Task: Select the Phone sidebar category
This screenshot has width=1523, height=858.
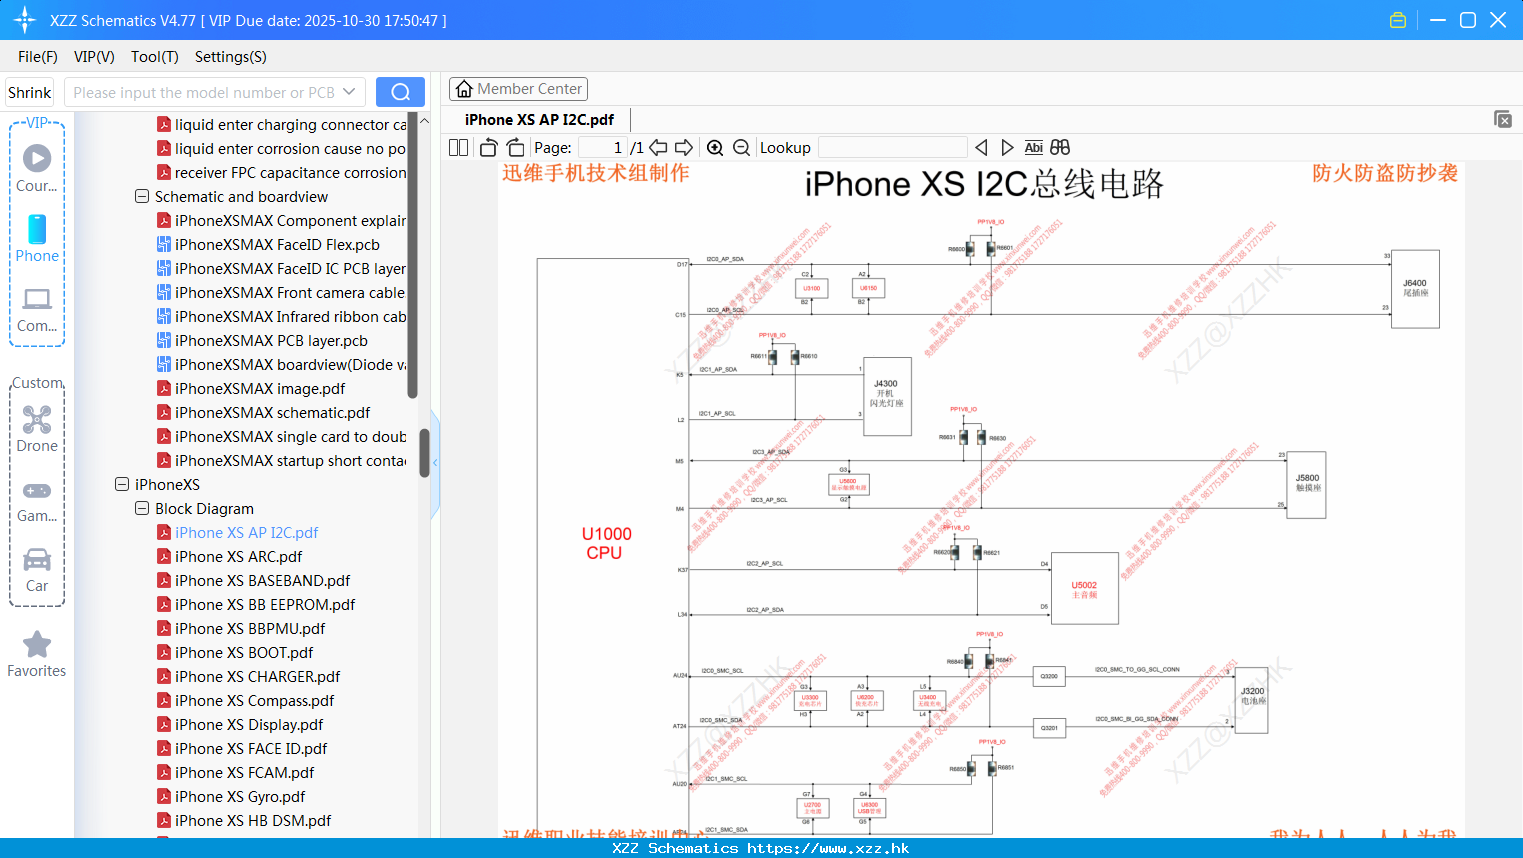Action: tap(37, 238)
